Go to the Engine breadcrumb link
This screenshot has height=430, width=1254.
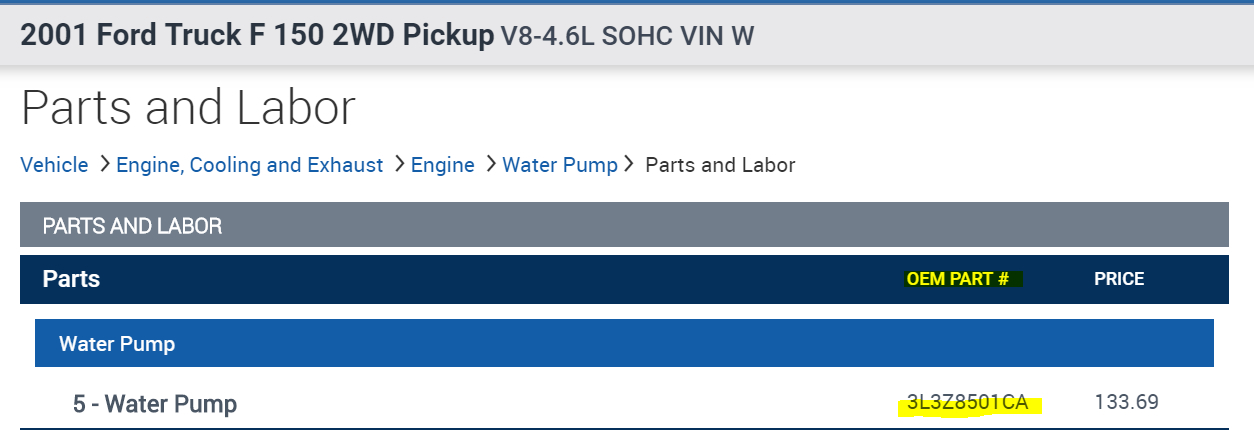coord(442,165)
